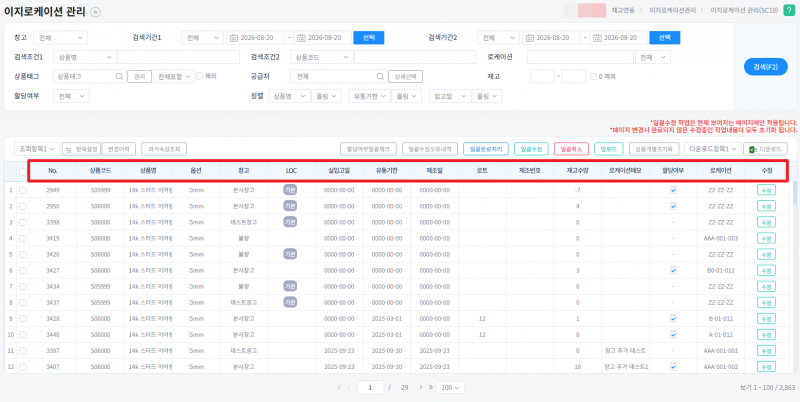Click the 선택 button for 검색기간1
The width and height of the screenshot is (800, 402).
(x=368, y=38)
